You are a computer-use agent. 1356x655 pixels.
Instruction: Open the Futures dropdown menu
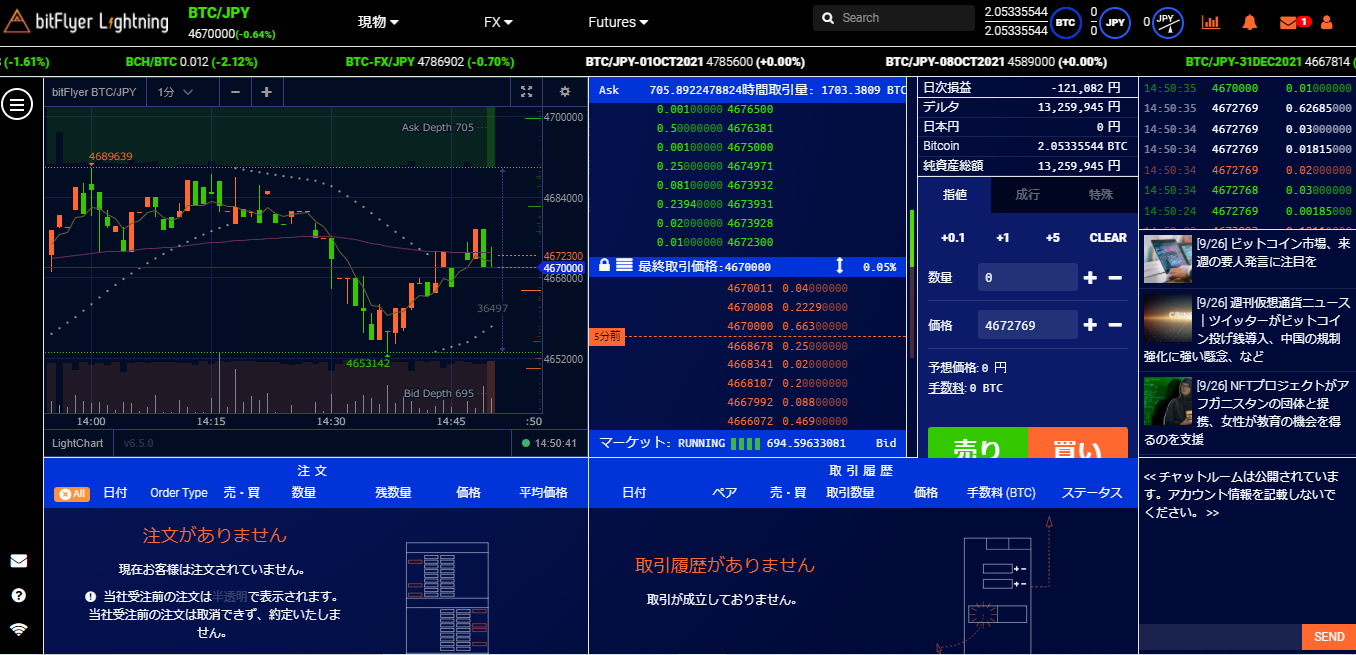click(618, 22)
